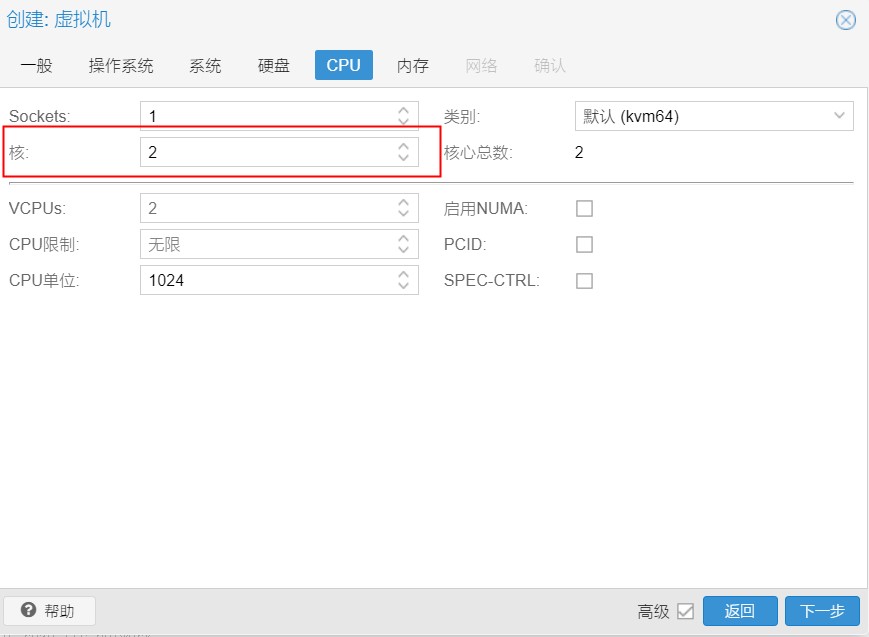
Task: Switch to the 操作系统 tab
Action: pyautogui.click(x=121, y=65)
